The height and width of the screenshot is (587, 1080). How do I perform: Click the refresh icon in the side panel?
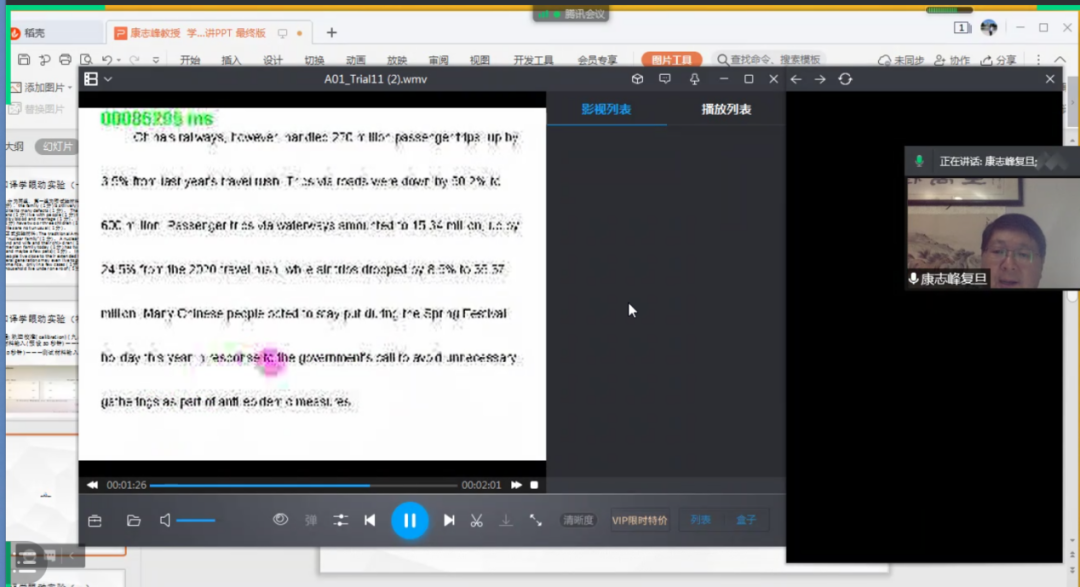click(845, 79)
